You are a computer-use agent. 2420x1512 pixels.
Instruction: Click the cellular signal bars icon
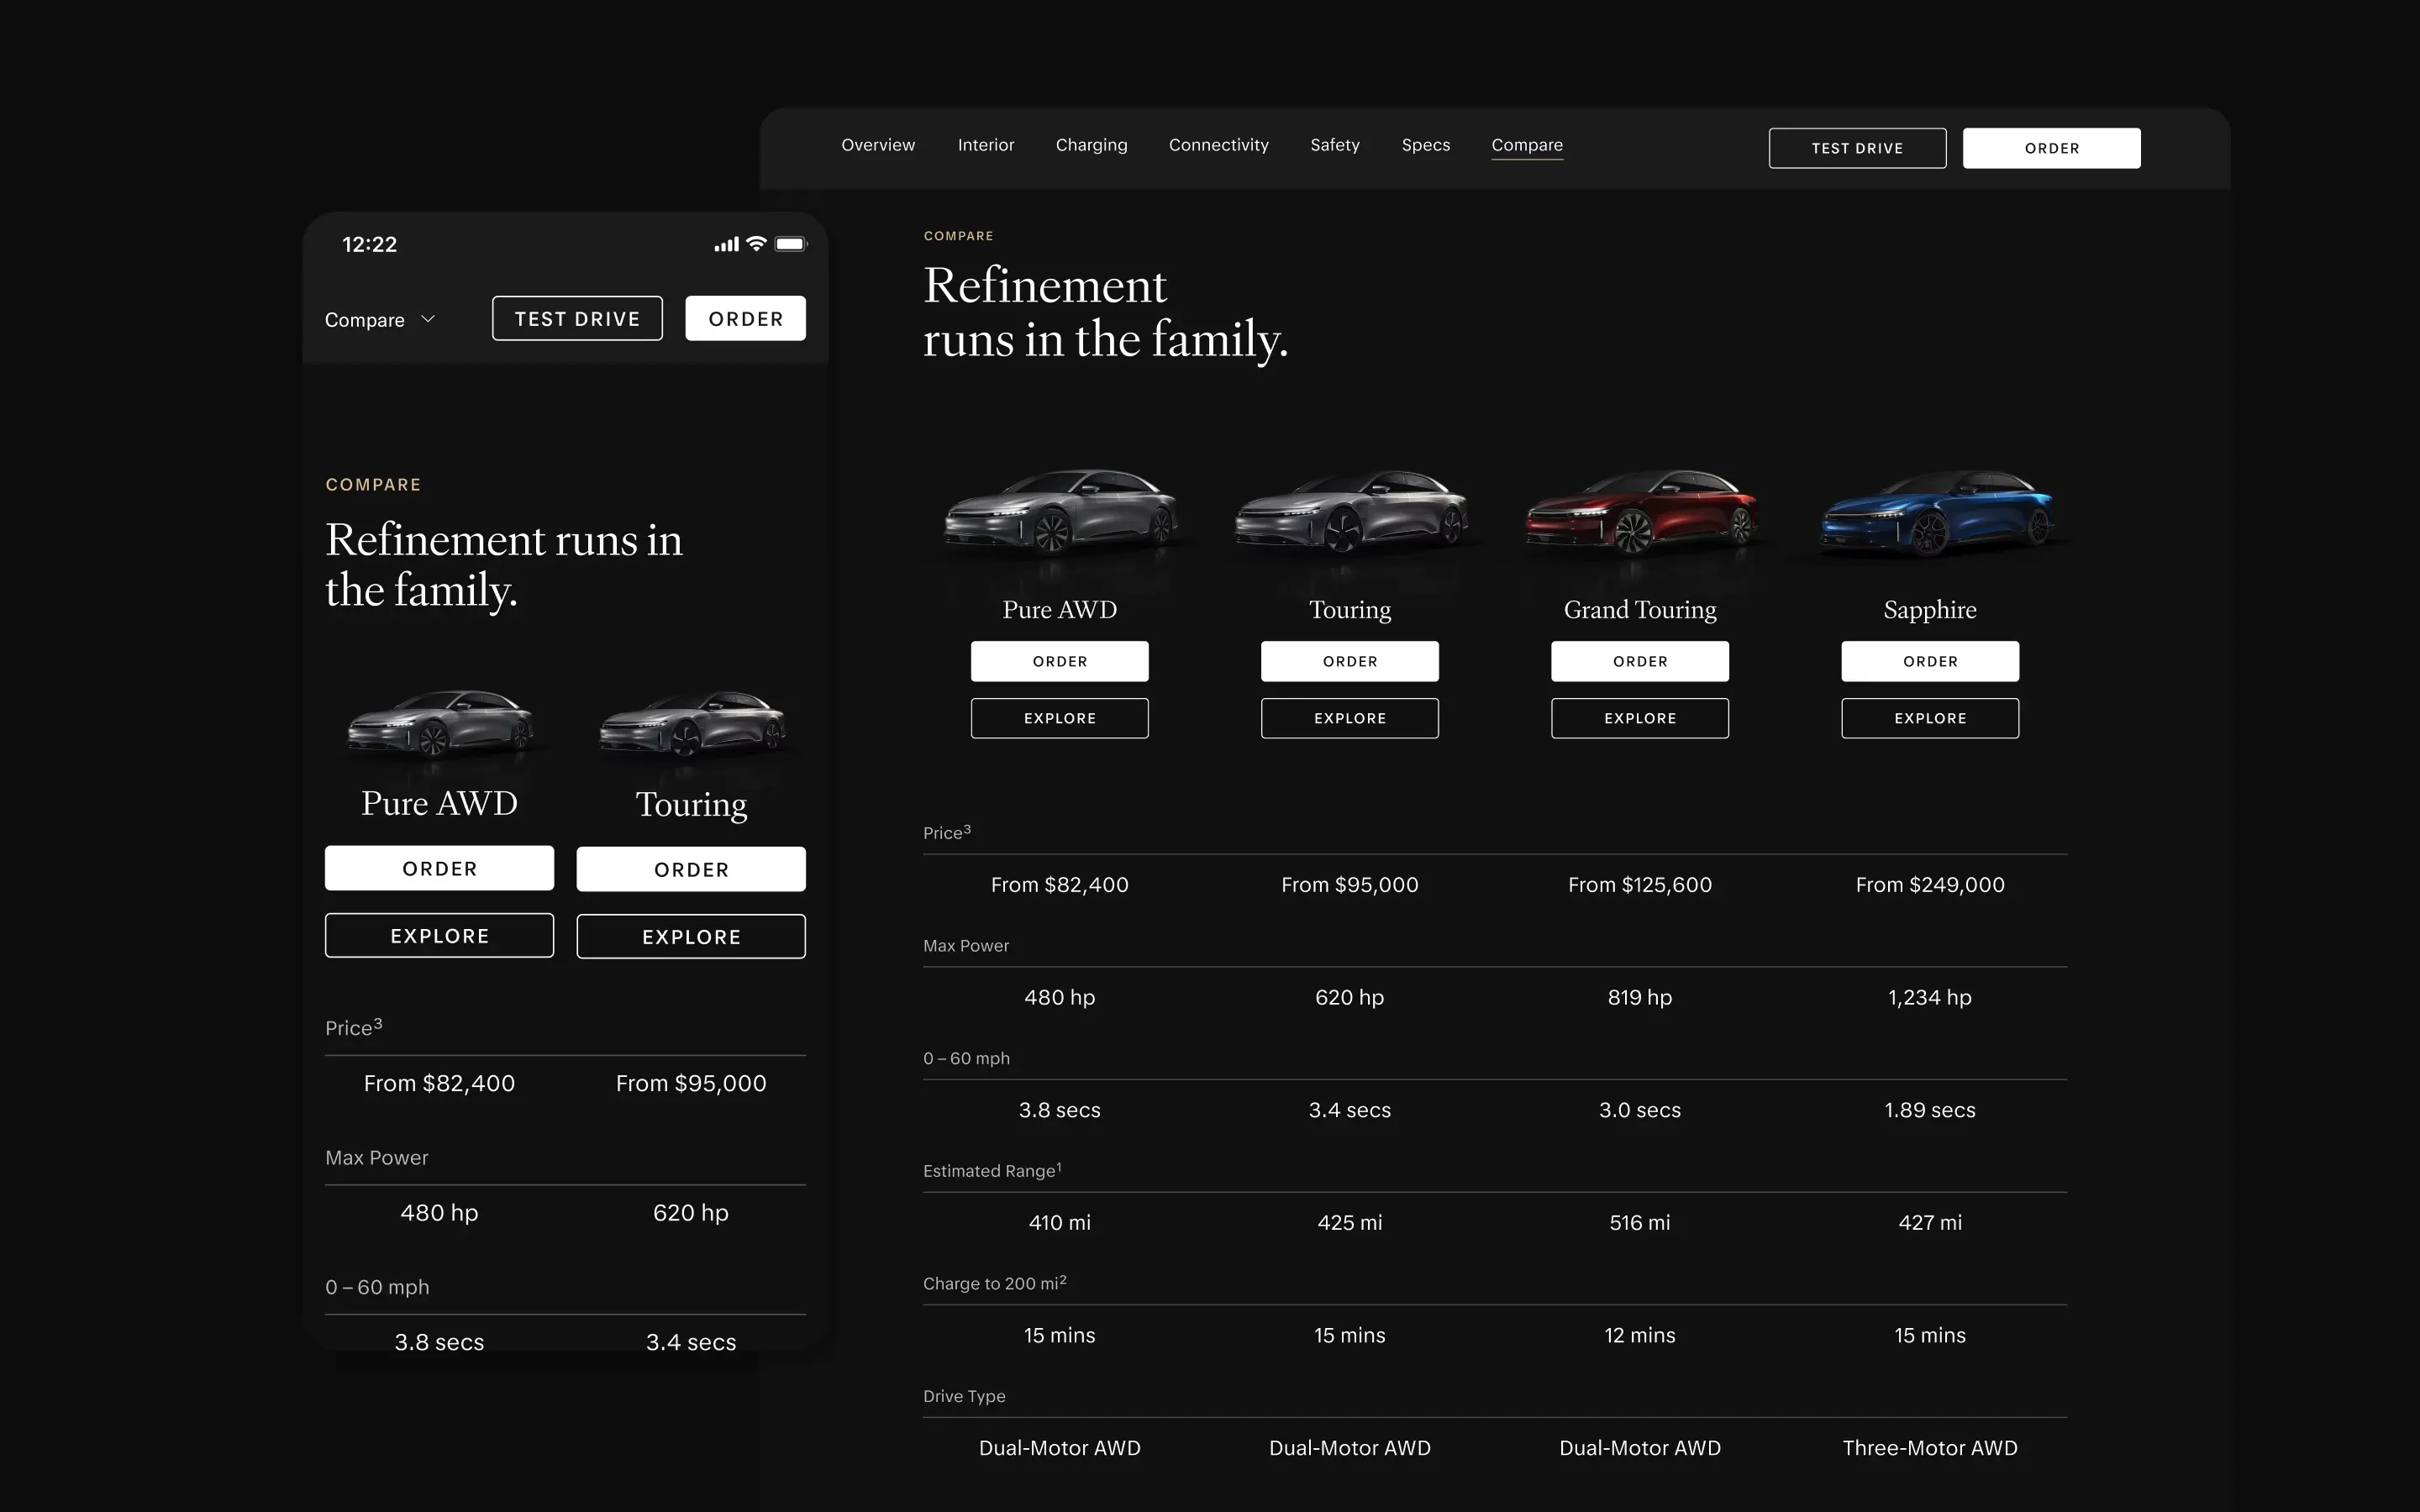726,244
